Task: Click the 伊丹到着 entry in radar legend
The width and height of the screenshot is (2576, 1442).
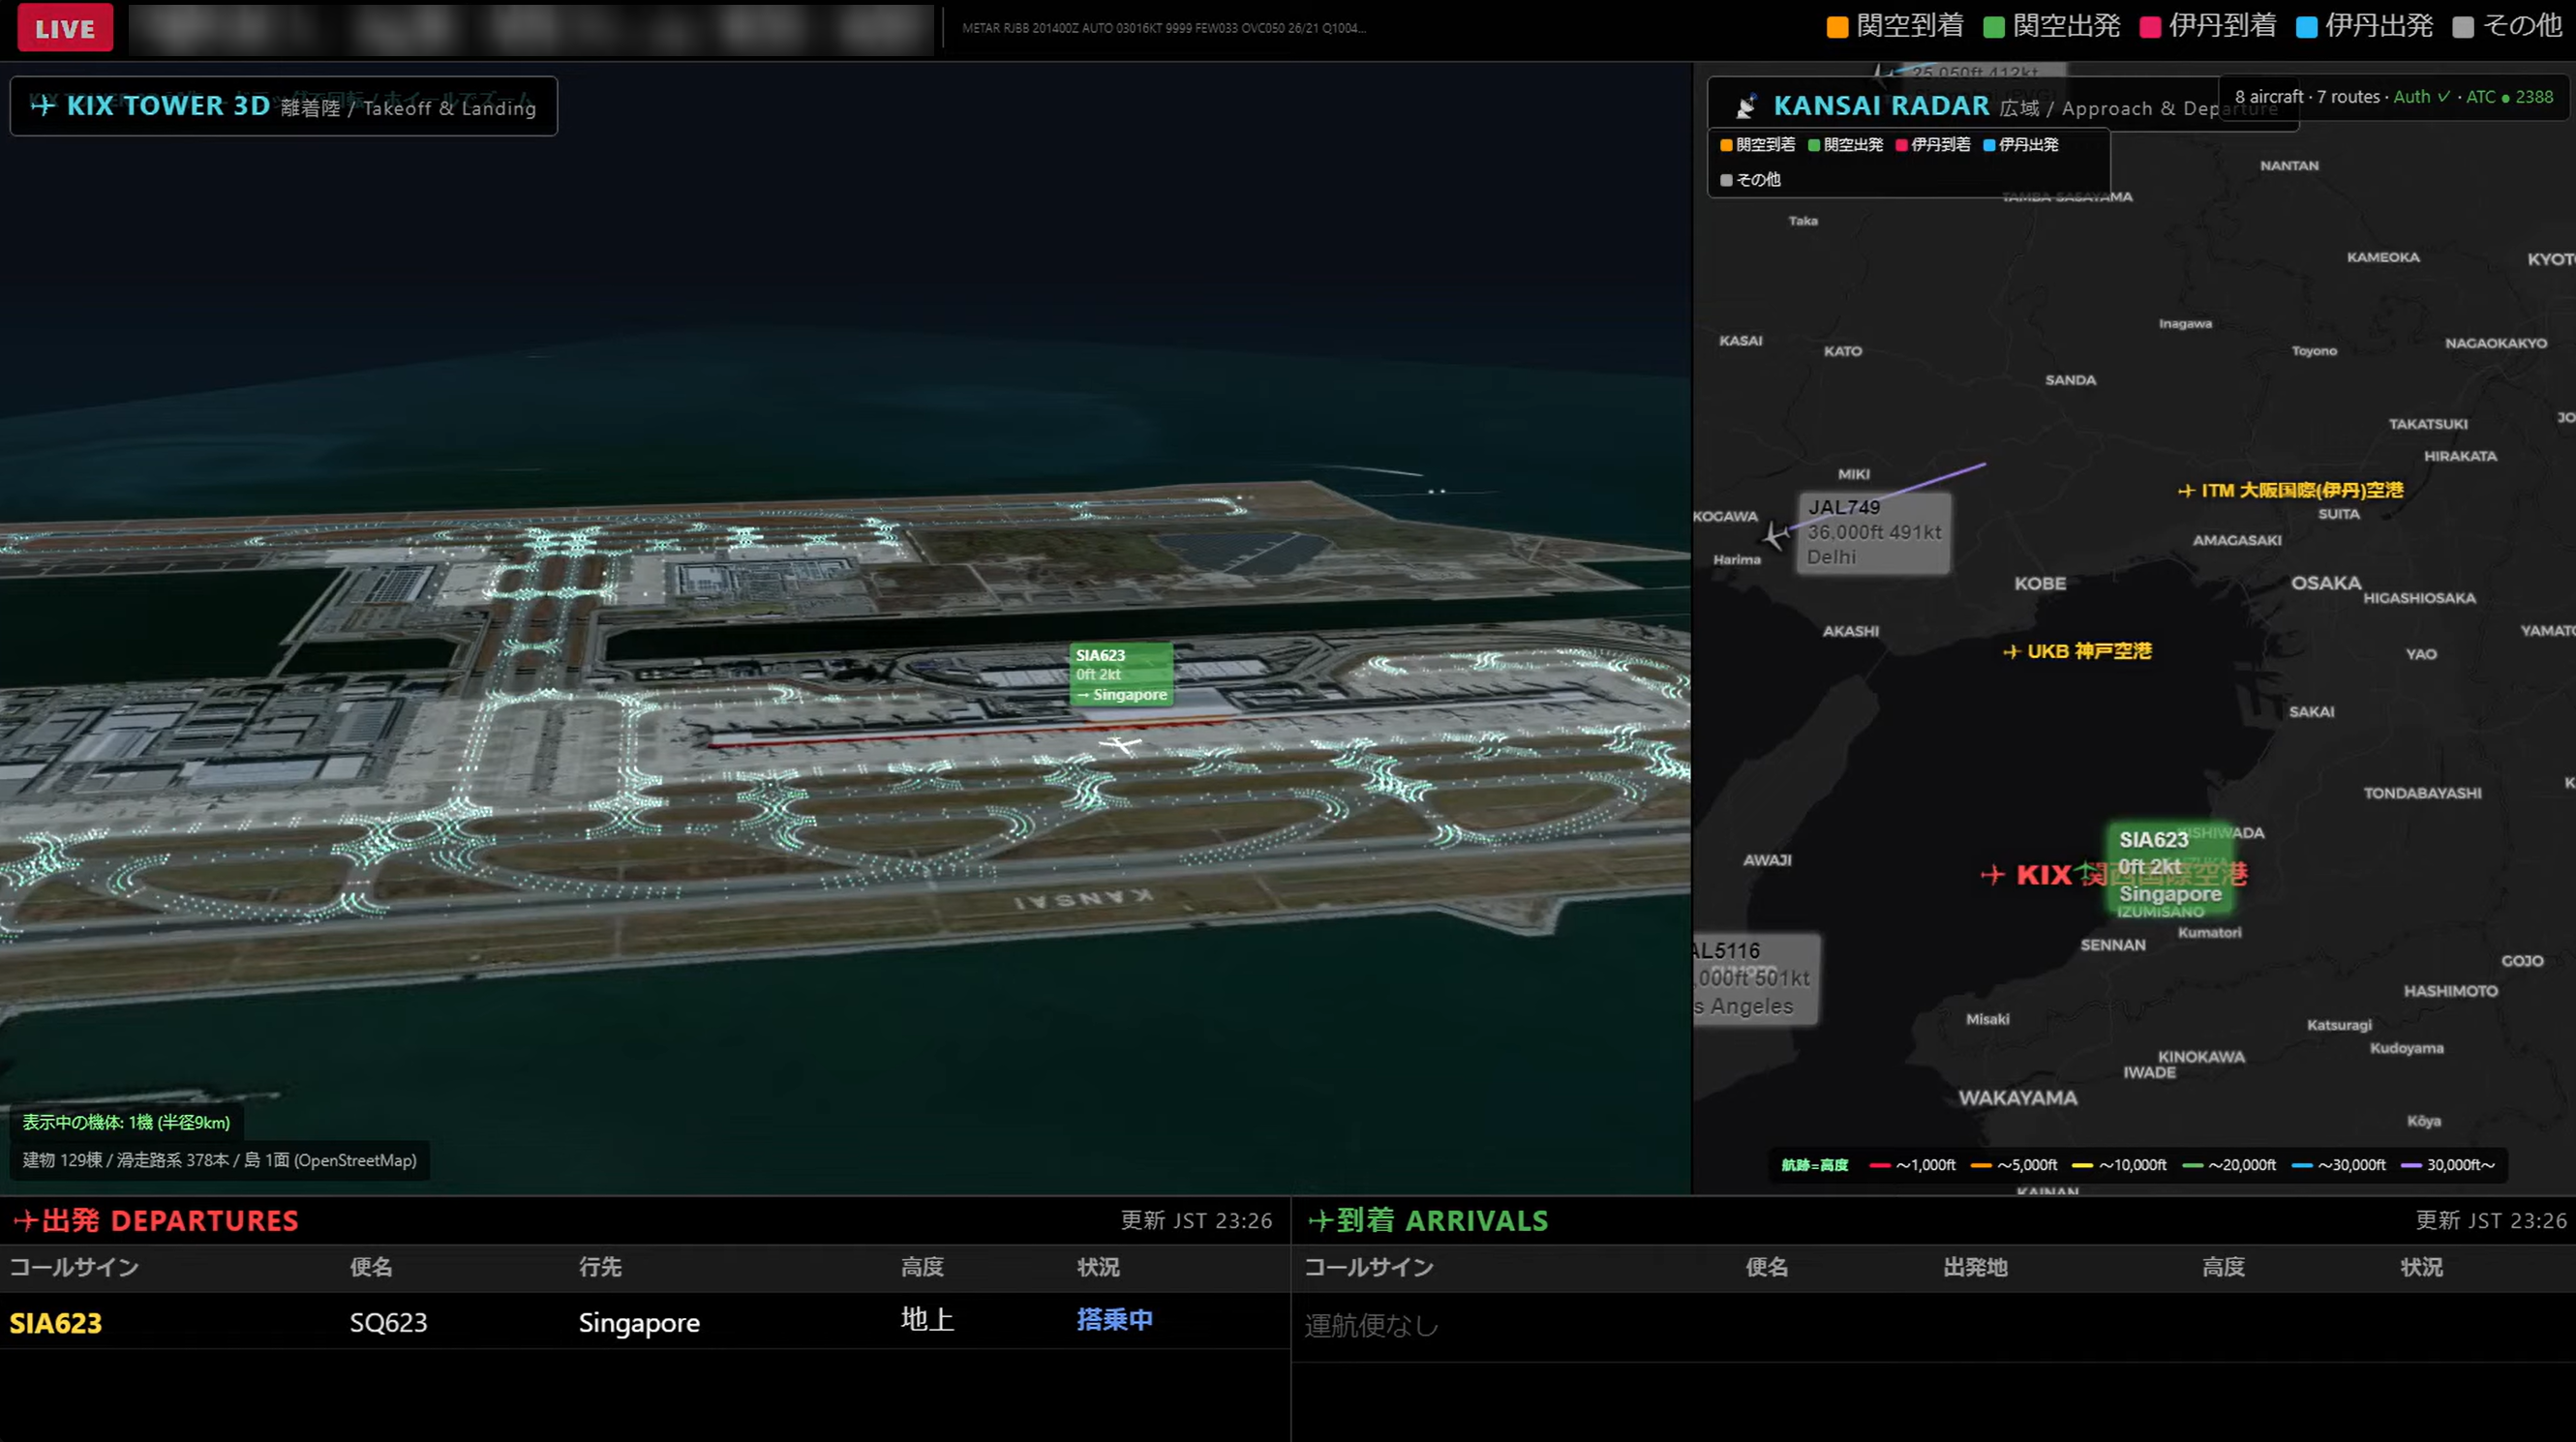Action: (x=1932, y=144)
